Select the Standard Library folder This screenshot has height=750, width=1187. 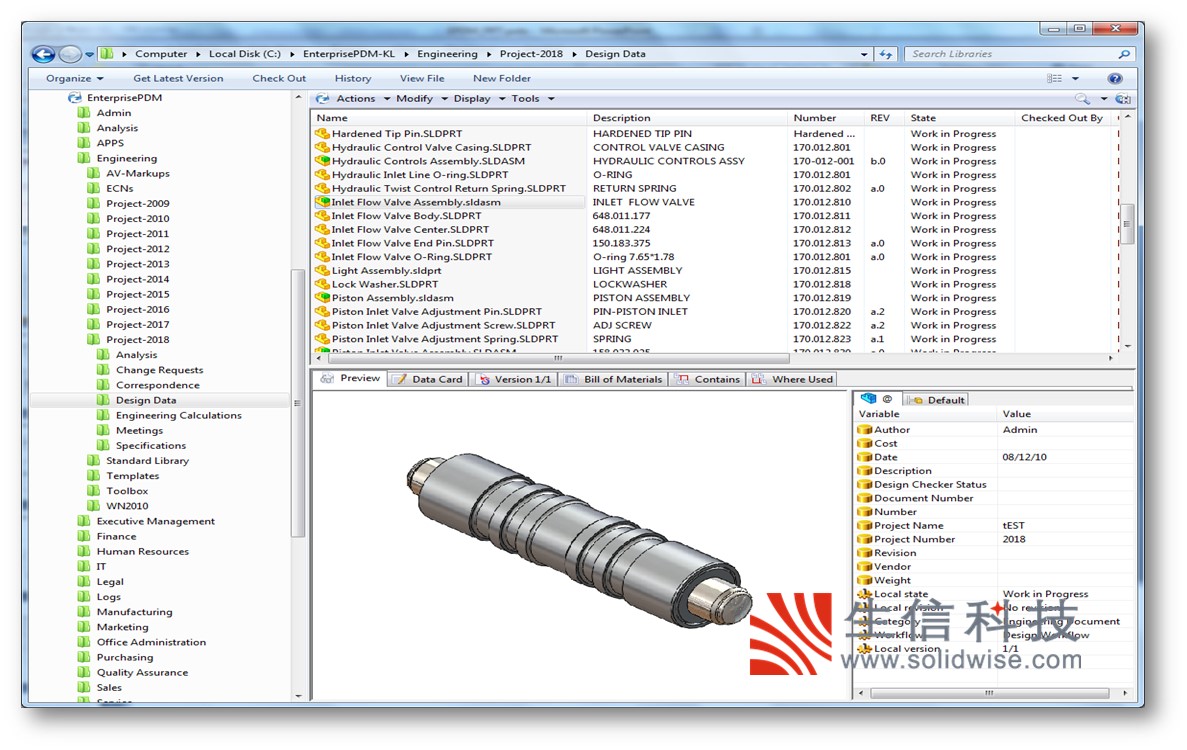click(147, 461)
